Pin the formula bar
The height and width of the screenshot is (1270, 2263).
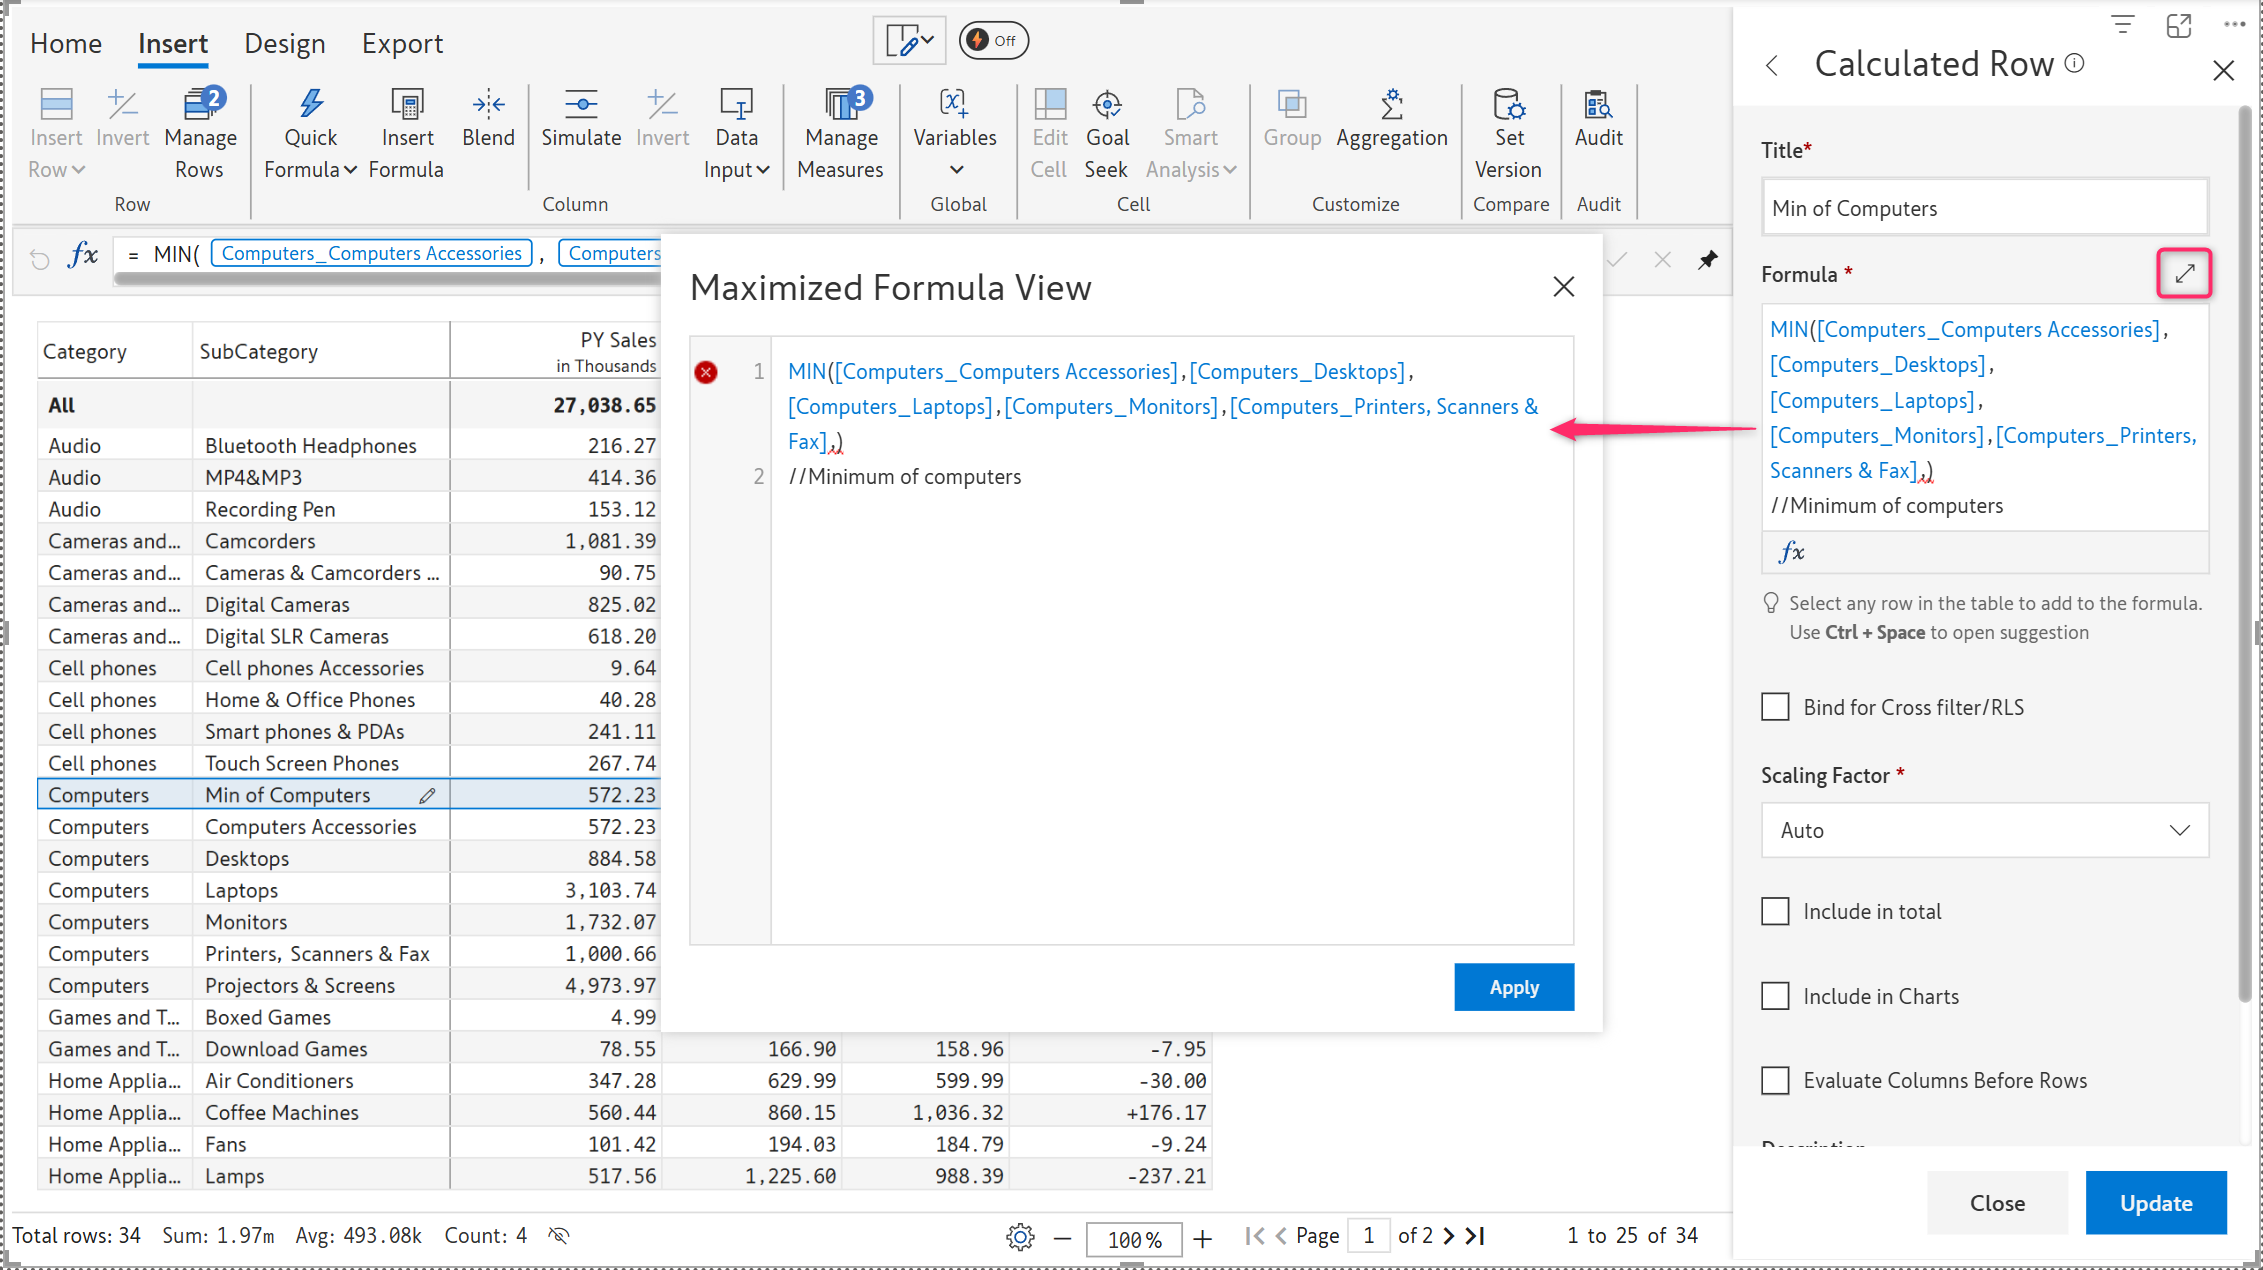click(x=1707, y=260)
